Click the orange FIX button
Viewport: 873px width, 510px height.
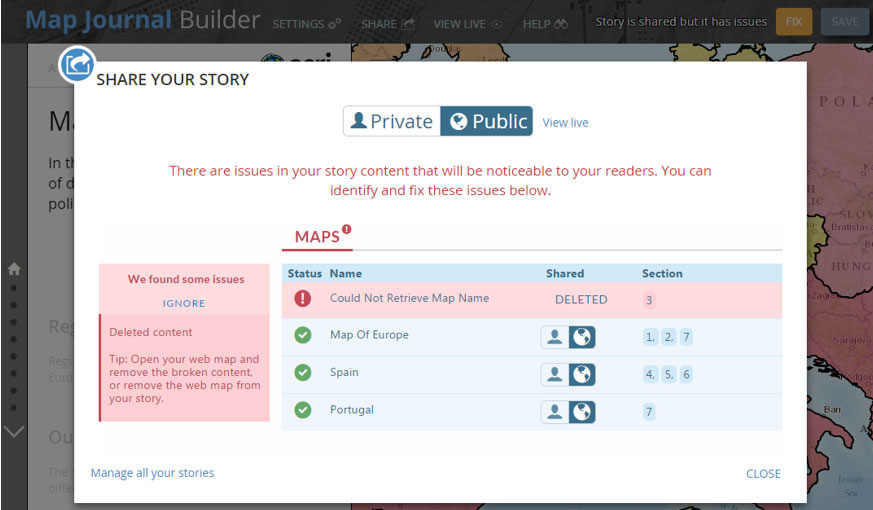[x=794, y=22]
